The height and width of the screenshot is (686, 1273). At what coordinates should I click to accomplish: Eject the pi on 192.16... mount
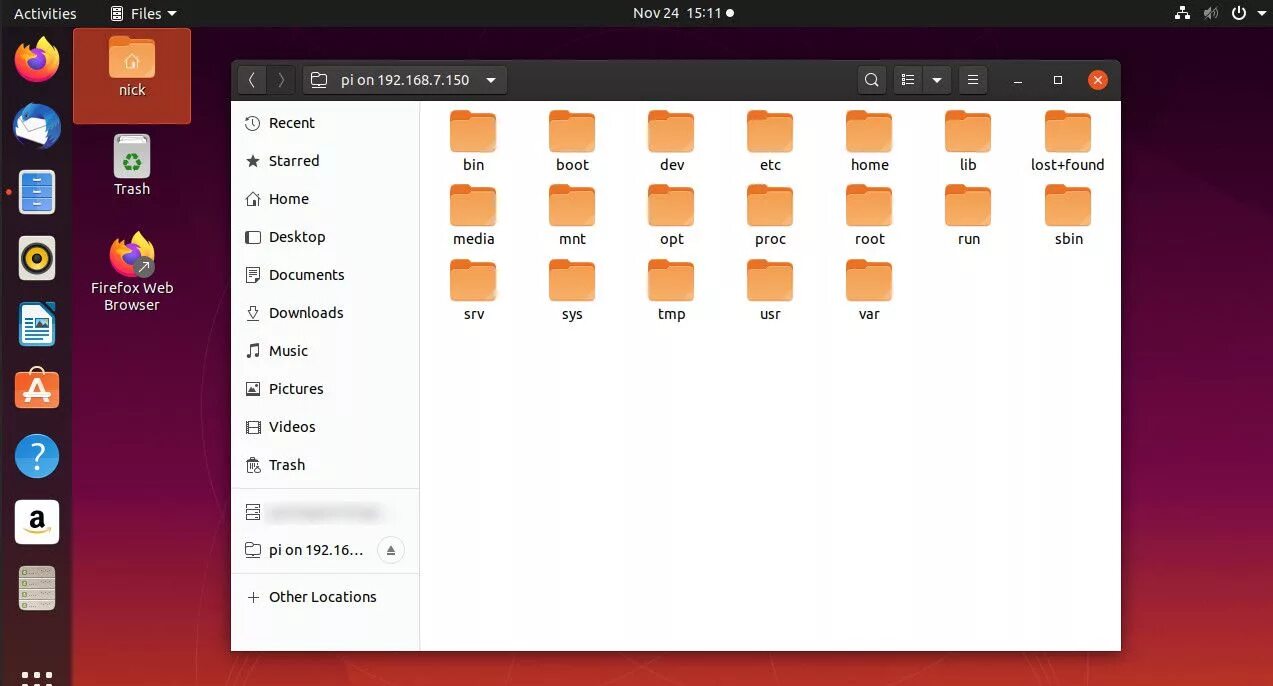tap(391, 550)
